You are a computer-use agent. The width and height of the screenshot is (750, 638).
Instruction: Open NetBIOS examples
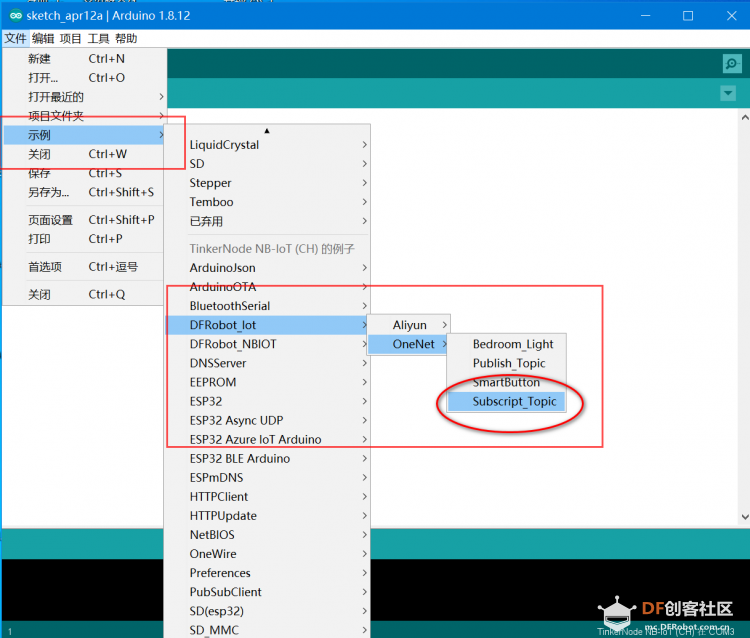[267, 535]
